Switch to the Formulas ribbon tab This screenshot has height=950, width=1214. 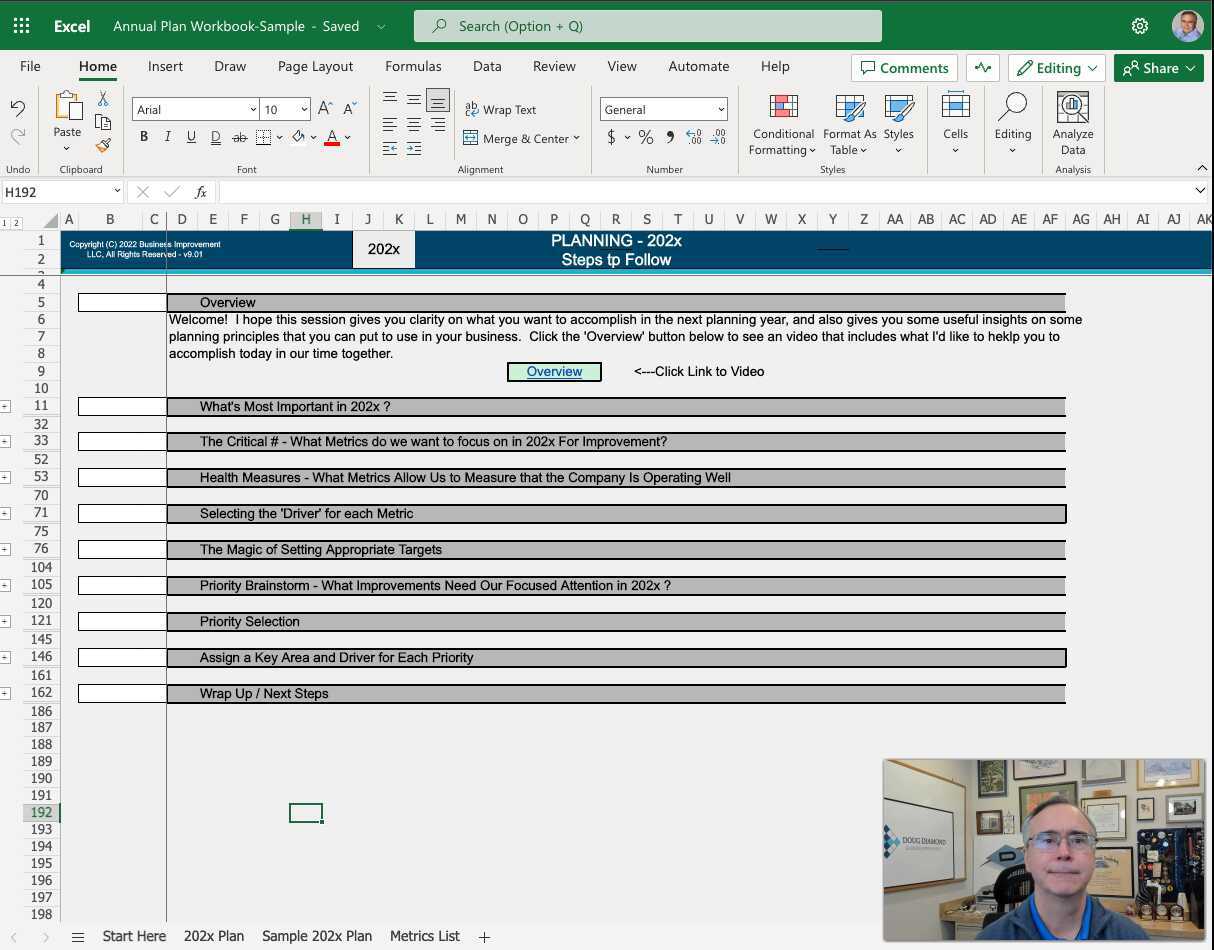(413, 66)
